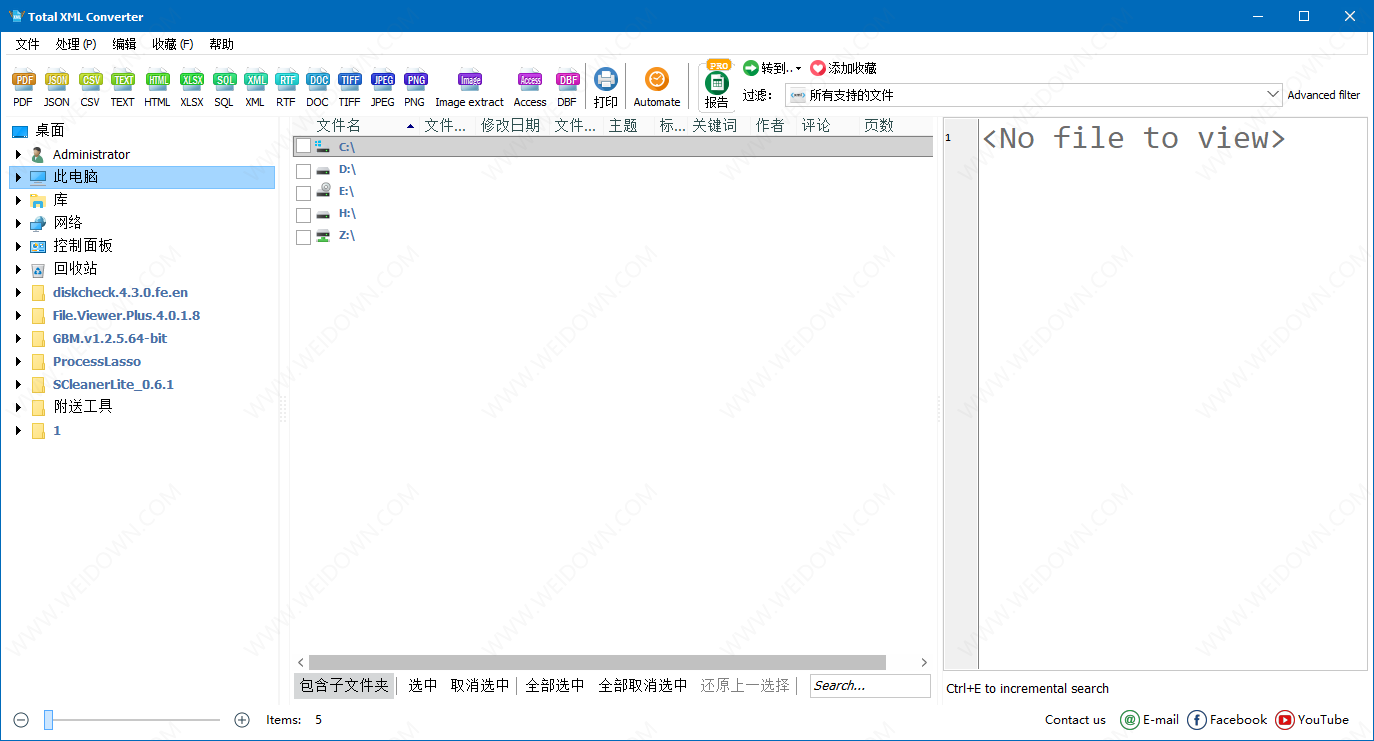Add to favorites with heart icon

tap(818, 68)
